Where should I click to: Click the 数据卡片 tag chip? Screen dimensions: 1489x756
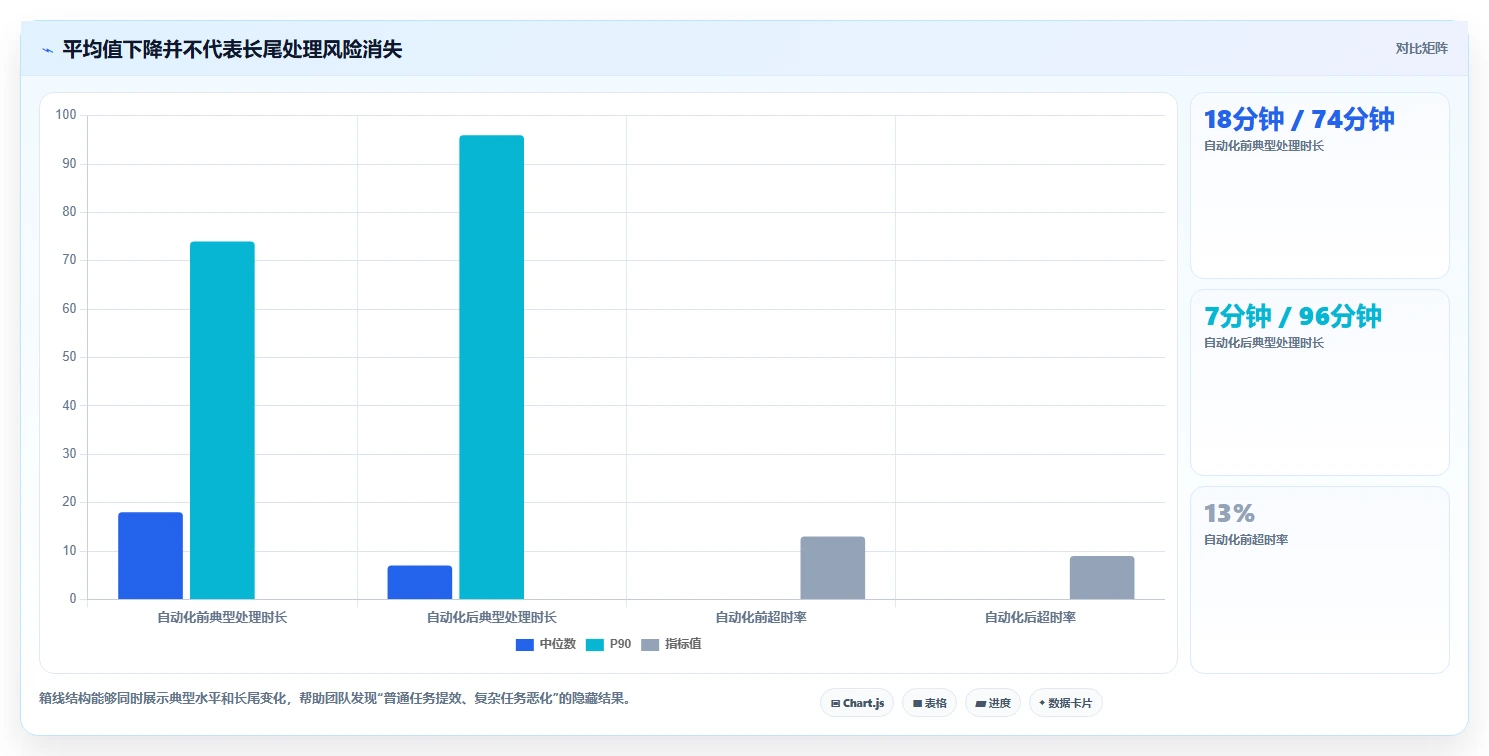pyautogui.click(x=1066, y=703)
